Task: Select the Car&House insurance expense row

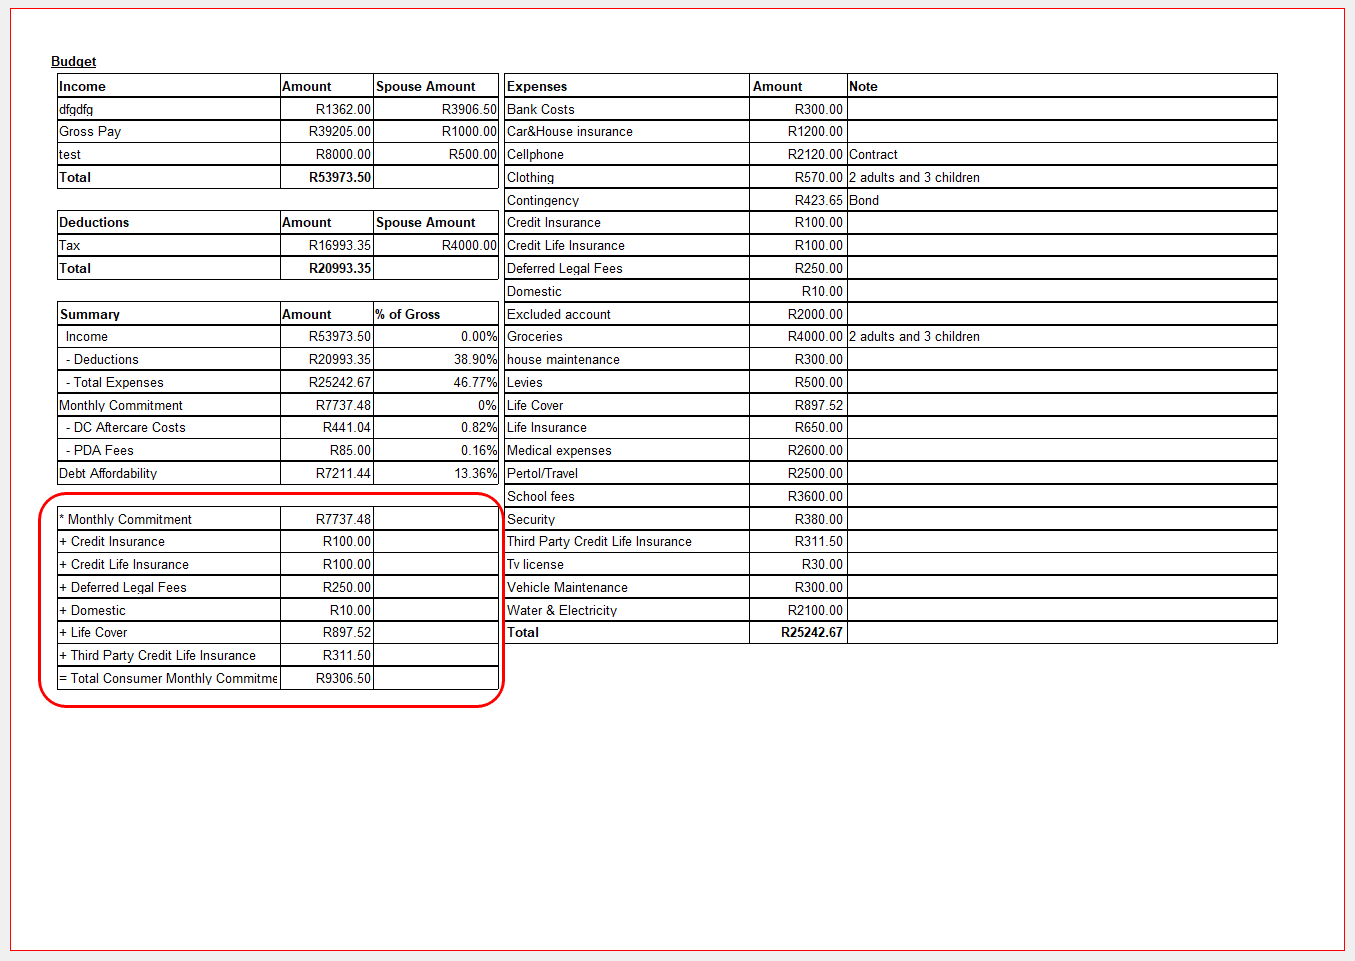Action: pyautogui.click(x=570, y=132)
